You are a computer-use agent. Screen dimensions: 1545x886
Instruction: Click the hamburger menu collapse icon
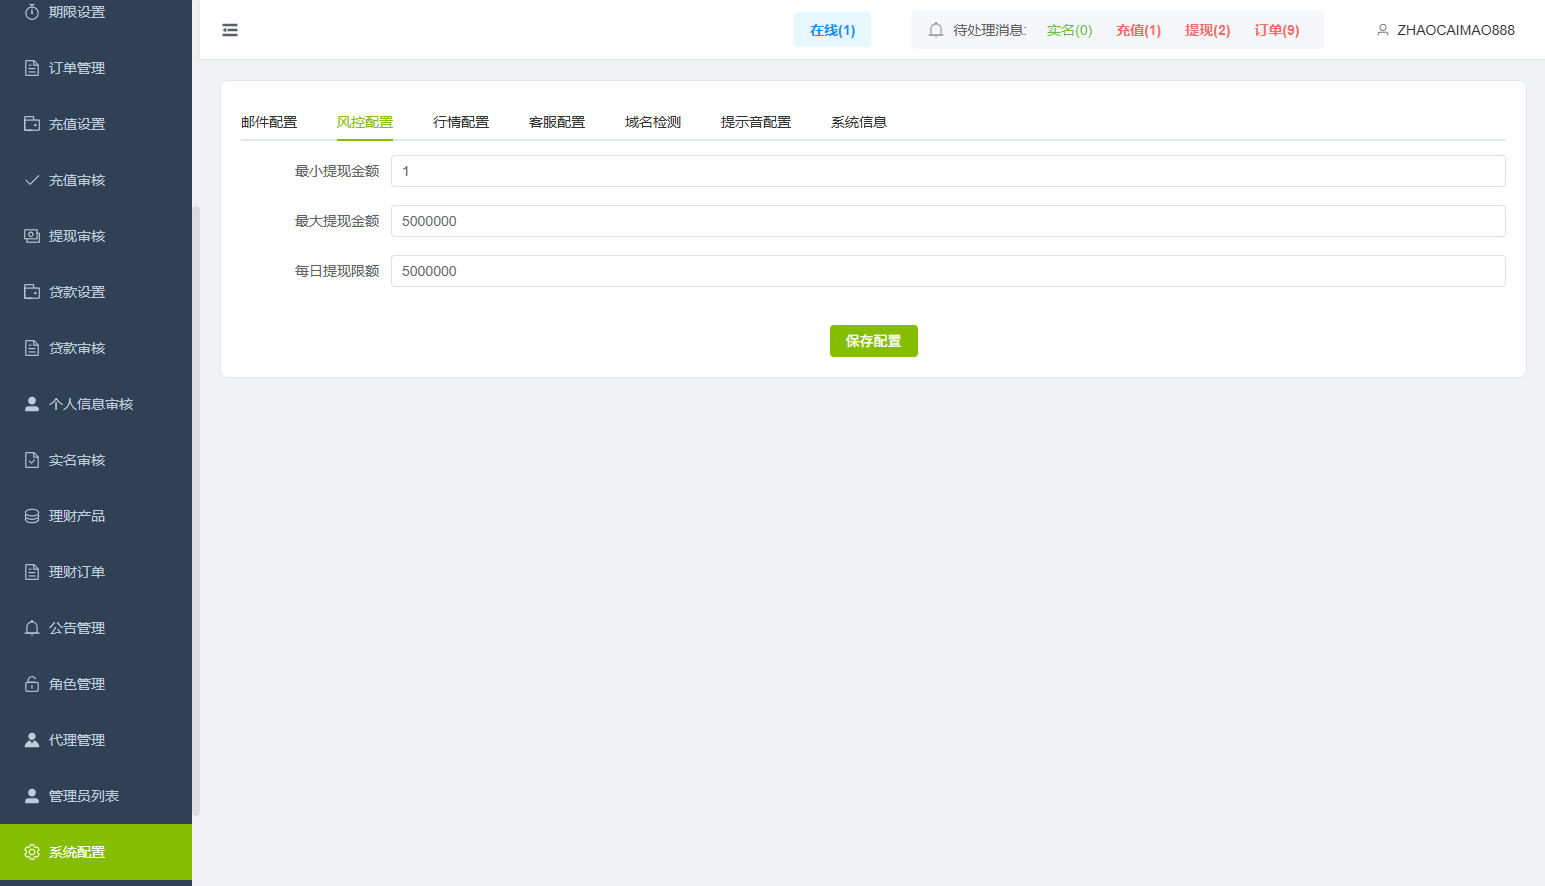(230, 30)
